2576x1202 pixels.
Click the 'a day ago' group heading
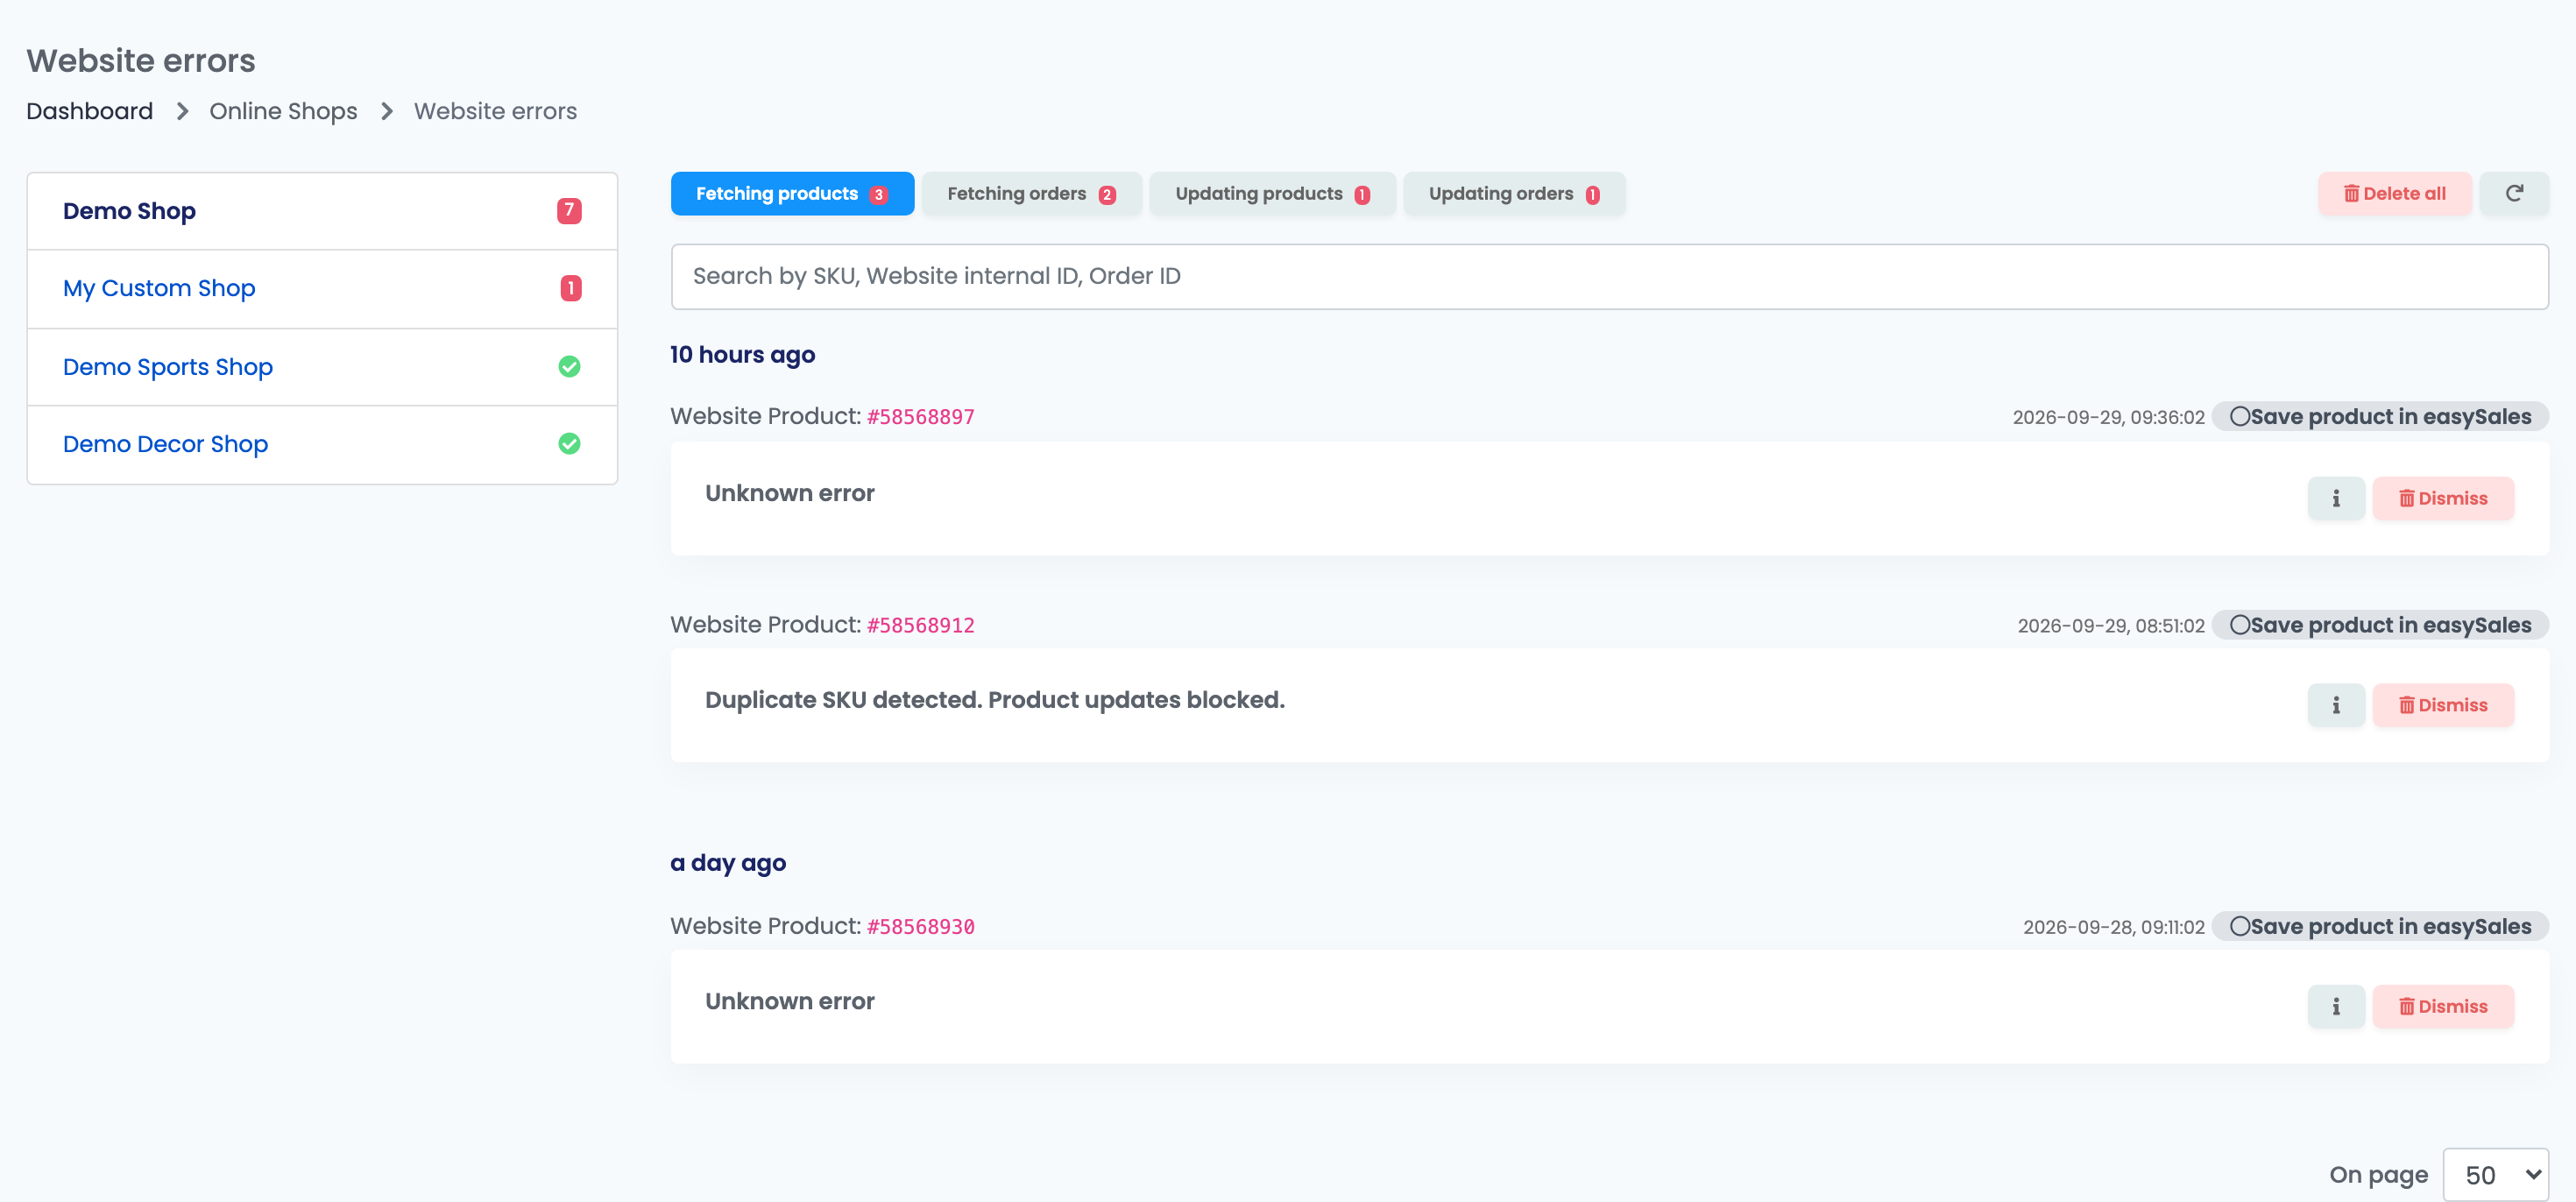tap(728, 863)
